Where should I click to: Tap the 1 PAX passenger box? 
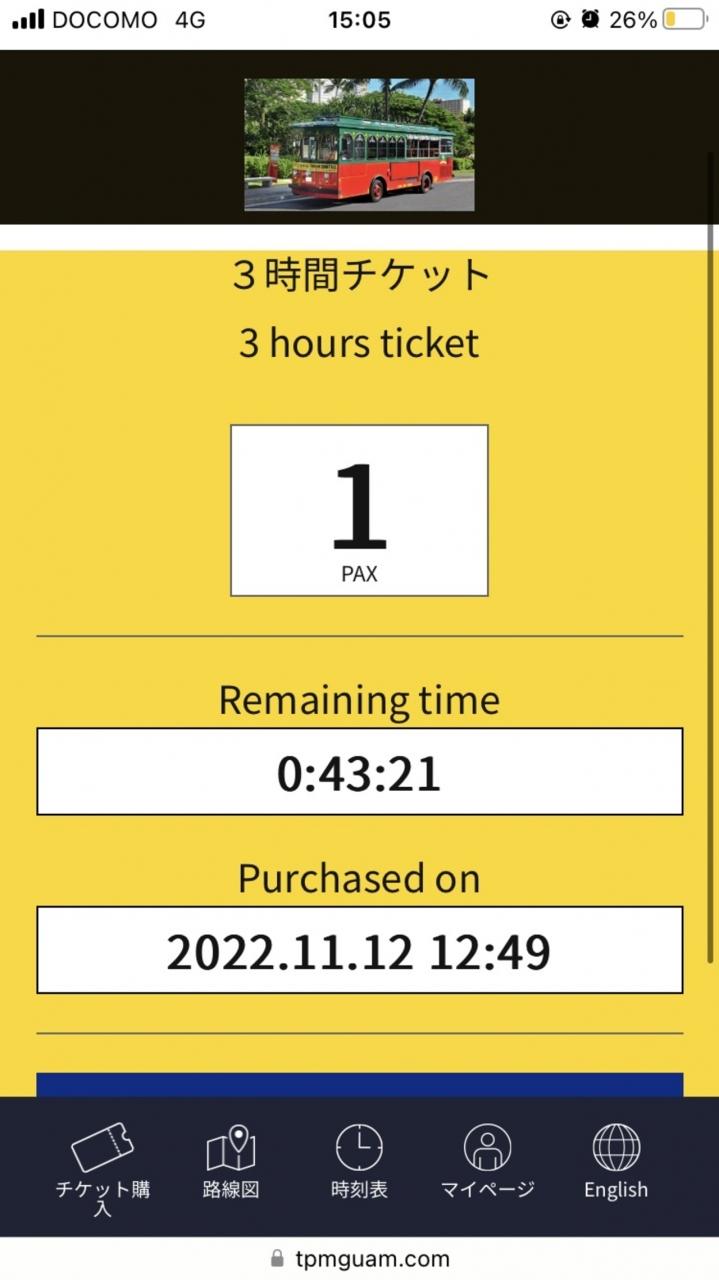pyautogui.click(x=359, y=510)
